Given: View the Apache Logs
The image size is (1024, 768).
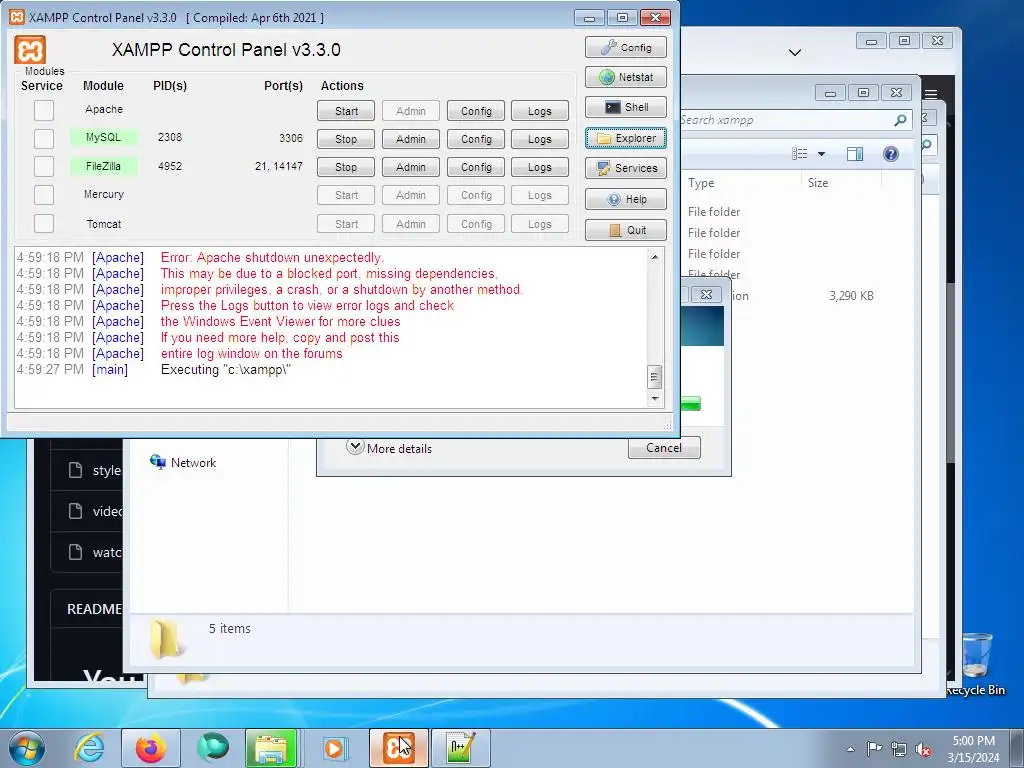Looking at the screenshot, I should [x=539, y=111].
